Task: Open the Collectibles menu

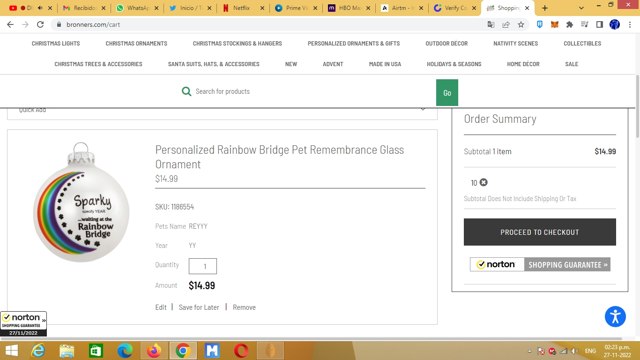Action: (x=582, y=43)
